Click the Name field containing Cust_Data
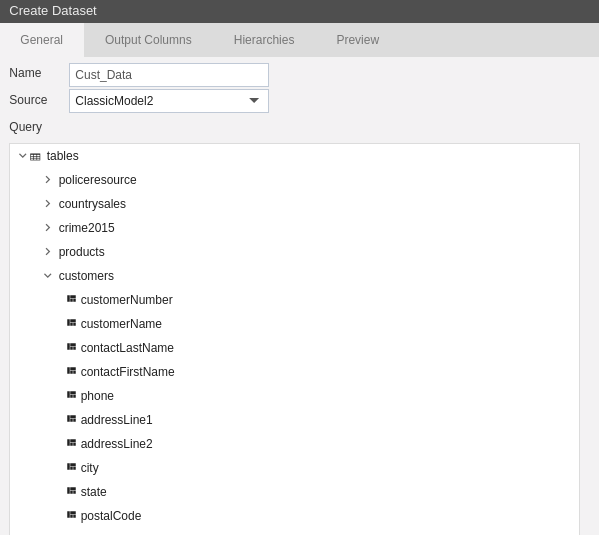599x535 pixels. coord(169,75)
